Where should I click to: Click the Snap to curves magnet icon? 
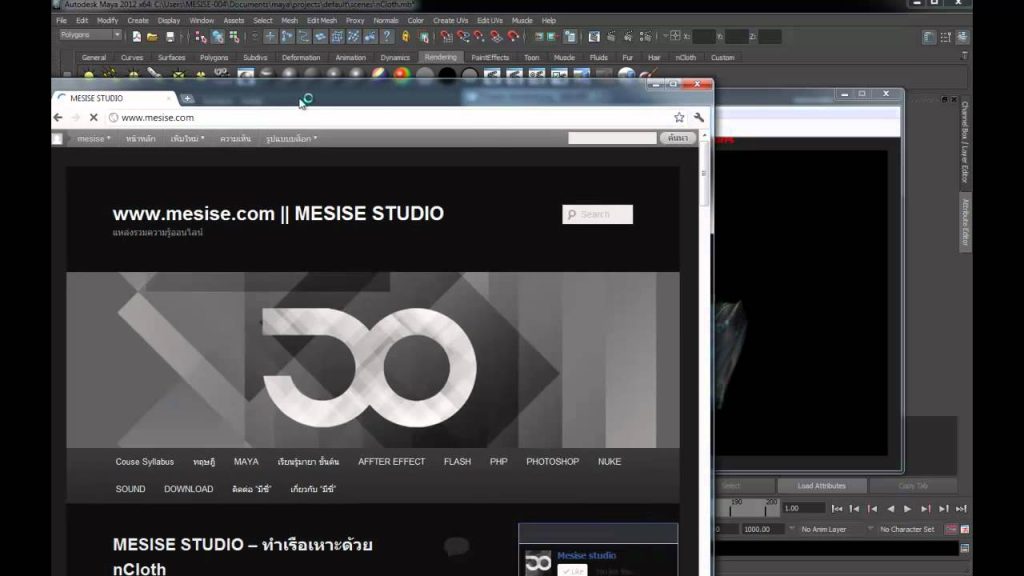(x=463, y=37)
